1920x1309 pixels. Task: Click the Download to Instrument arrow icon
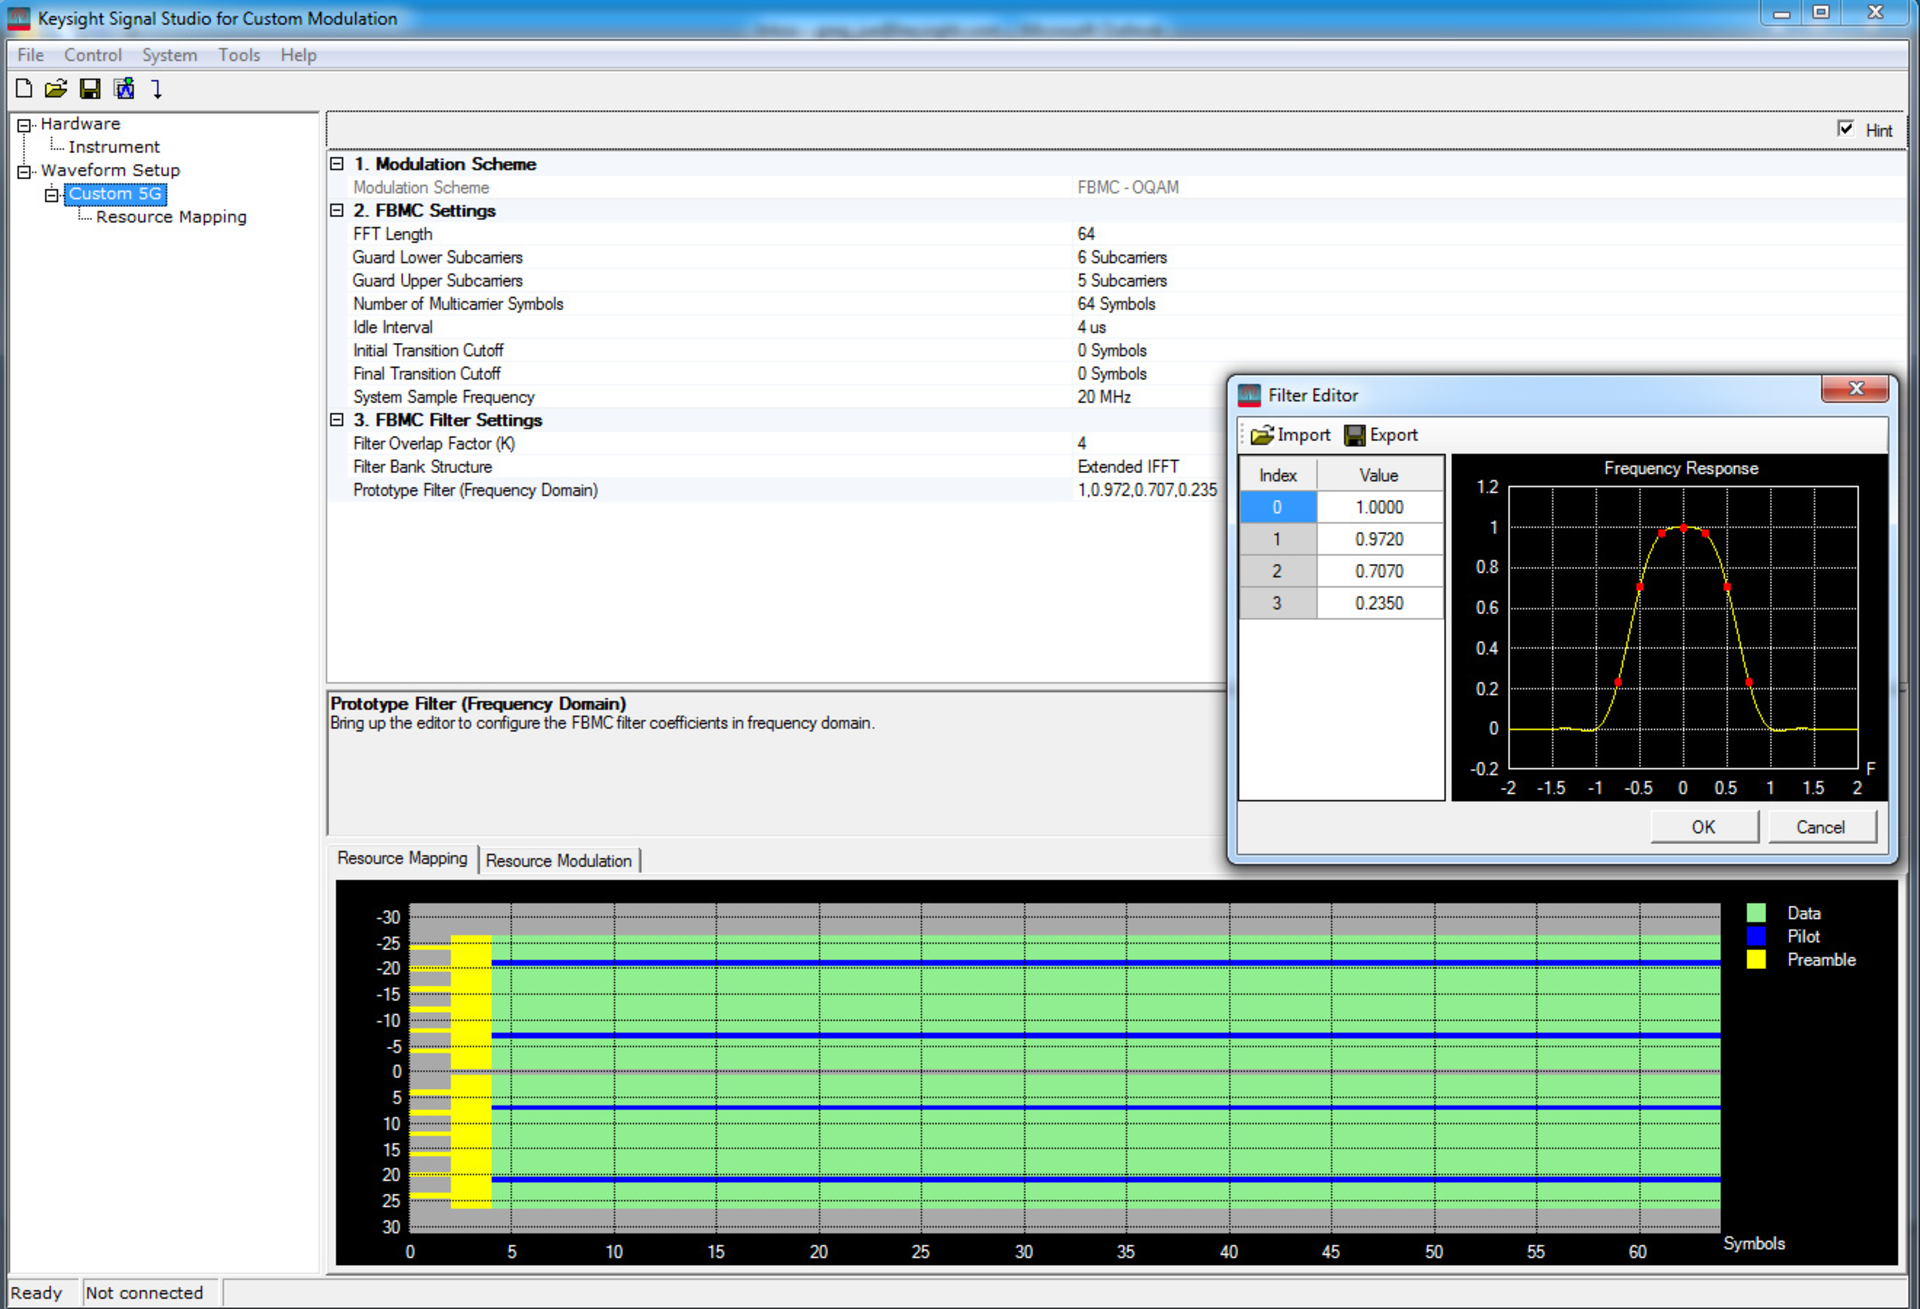[157, 89]
